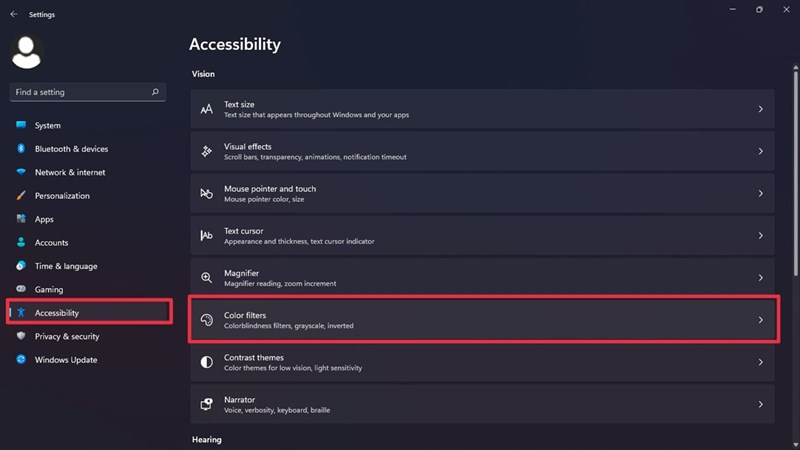Click the Narrator icon
This screenshot has width=800, height=450.
coord(206,404)
